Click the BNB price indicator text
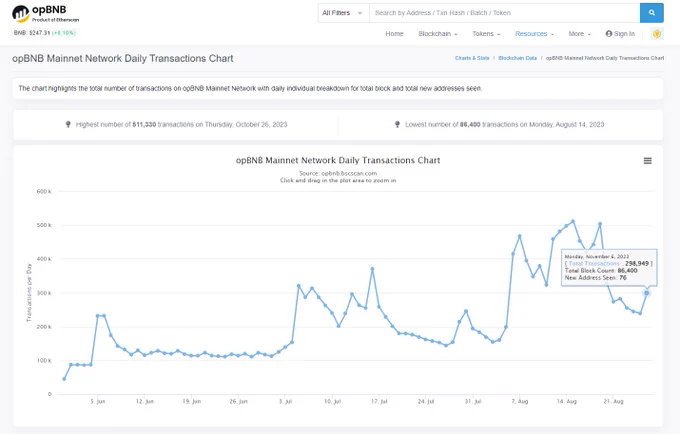 (44, 33)
